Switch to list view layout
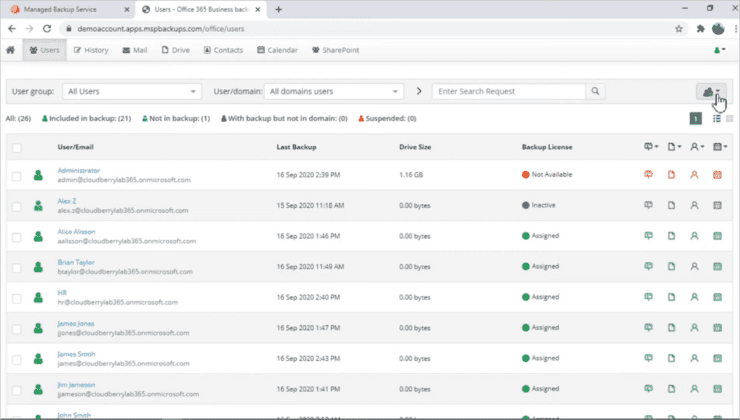 [x=717, y=118]
